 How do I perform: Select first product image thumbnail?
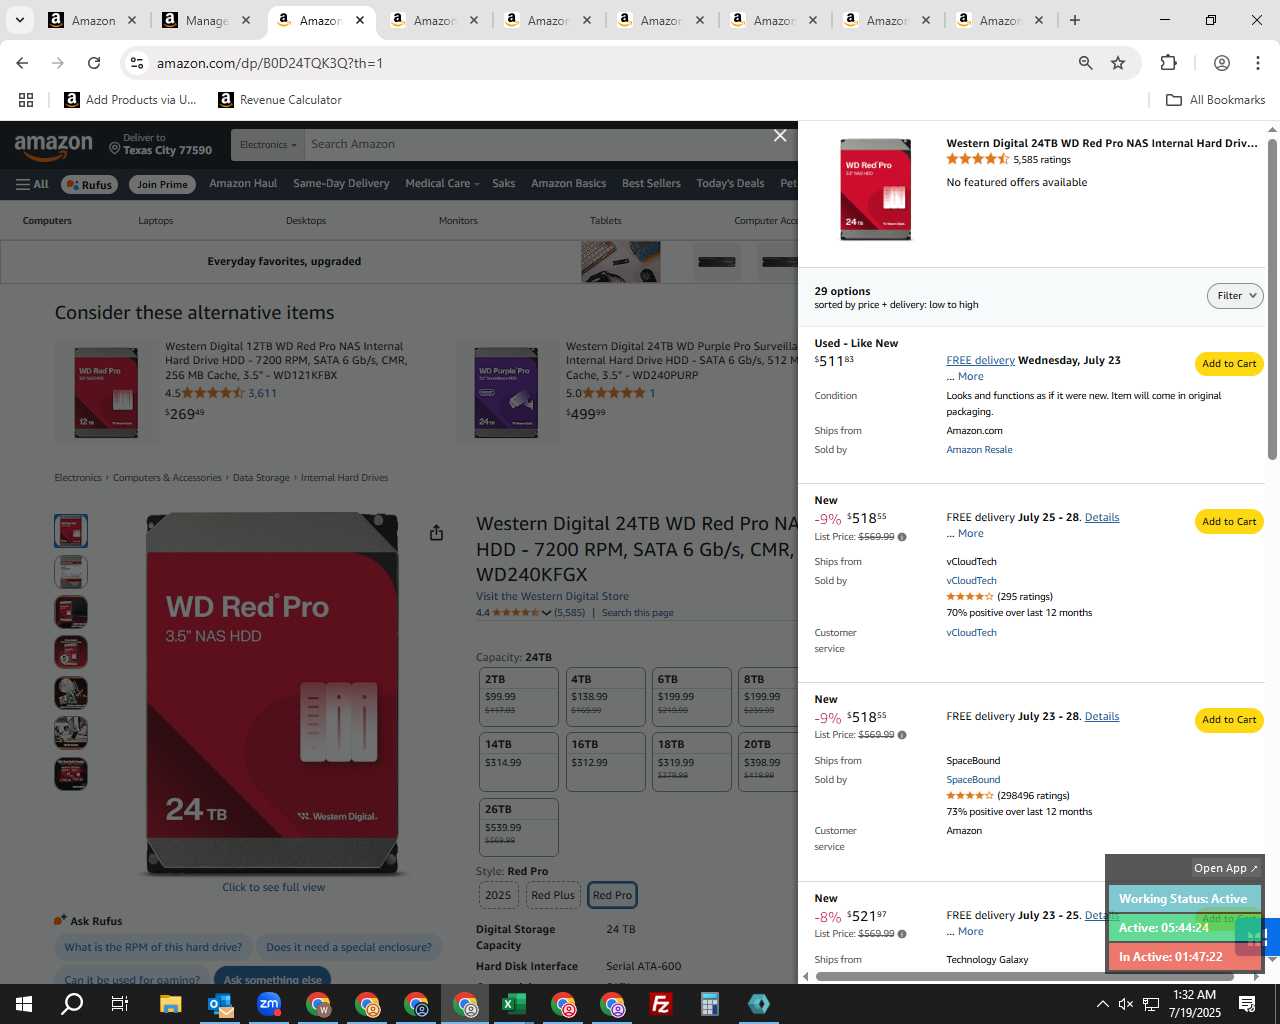(71, 531)
